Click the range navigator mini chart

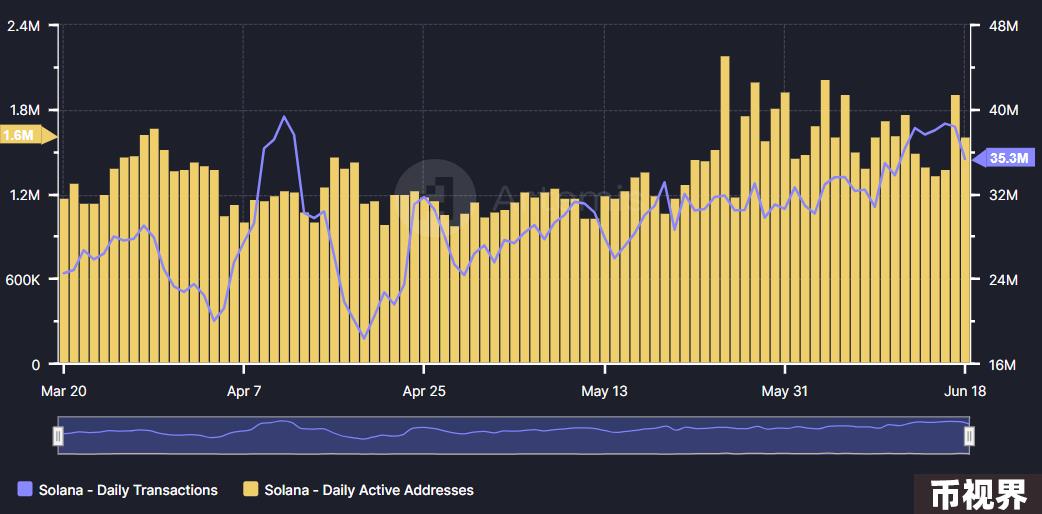[514, 436]
